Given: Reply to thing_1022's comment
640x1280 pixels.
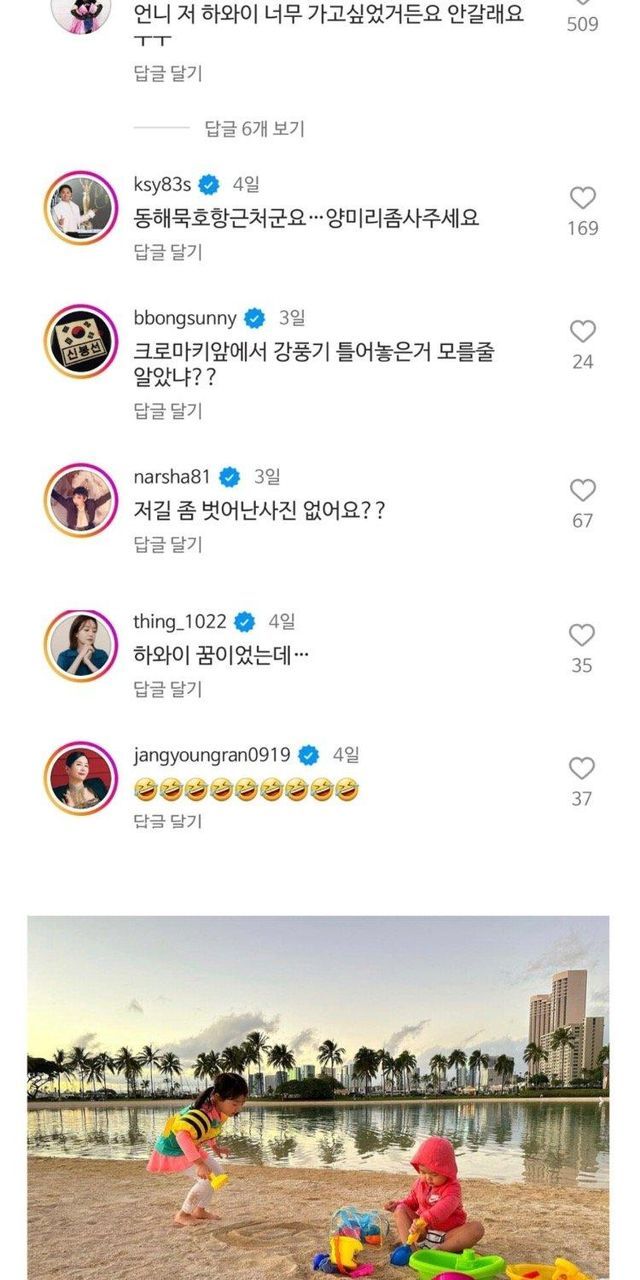Looking at the screenshot, I should [168, 689].
